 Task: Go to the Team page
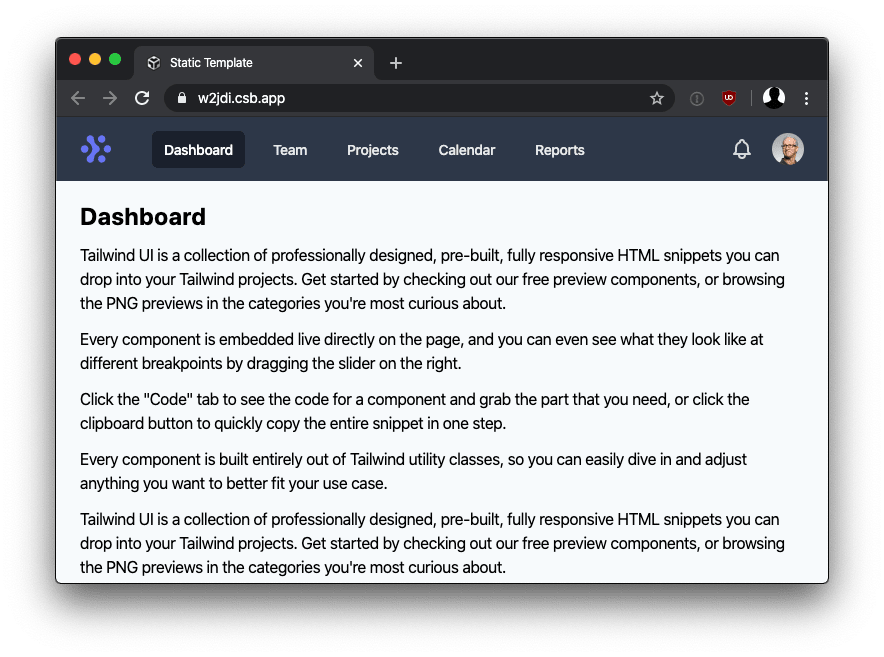pyautogui.click(x=290, y=150)
